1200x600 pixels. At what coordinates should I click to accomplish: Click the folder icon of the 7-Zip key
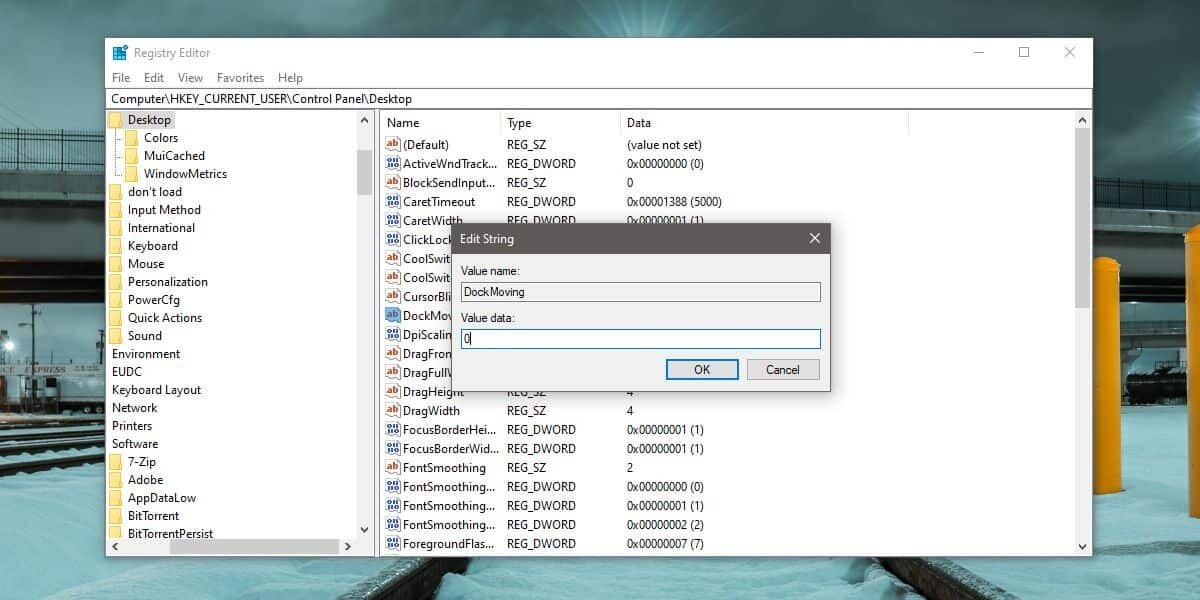click(x=113, y=461)
